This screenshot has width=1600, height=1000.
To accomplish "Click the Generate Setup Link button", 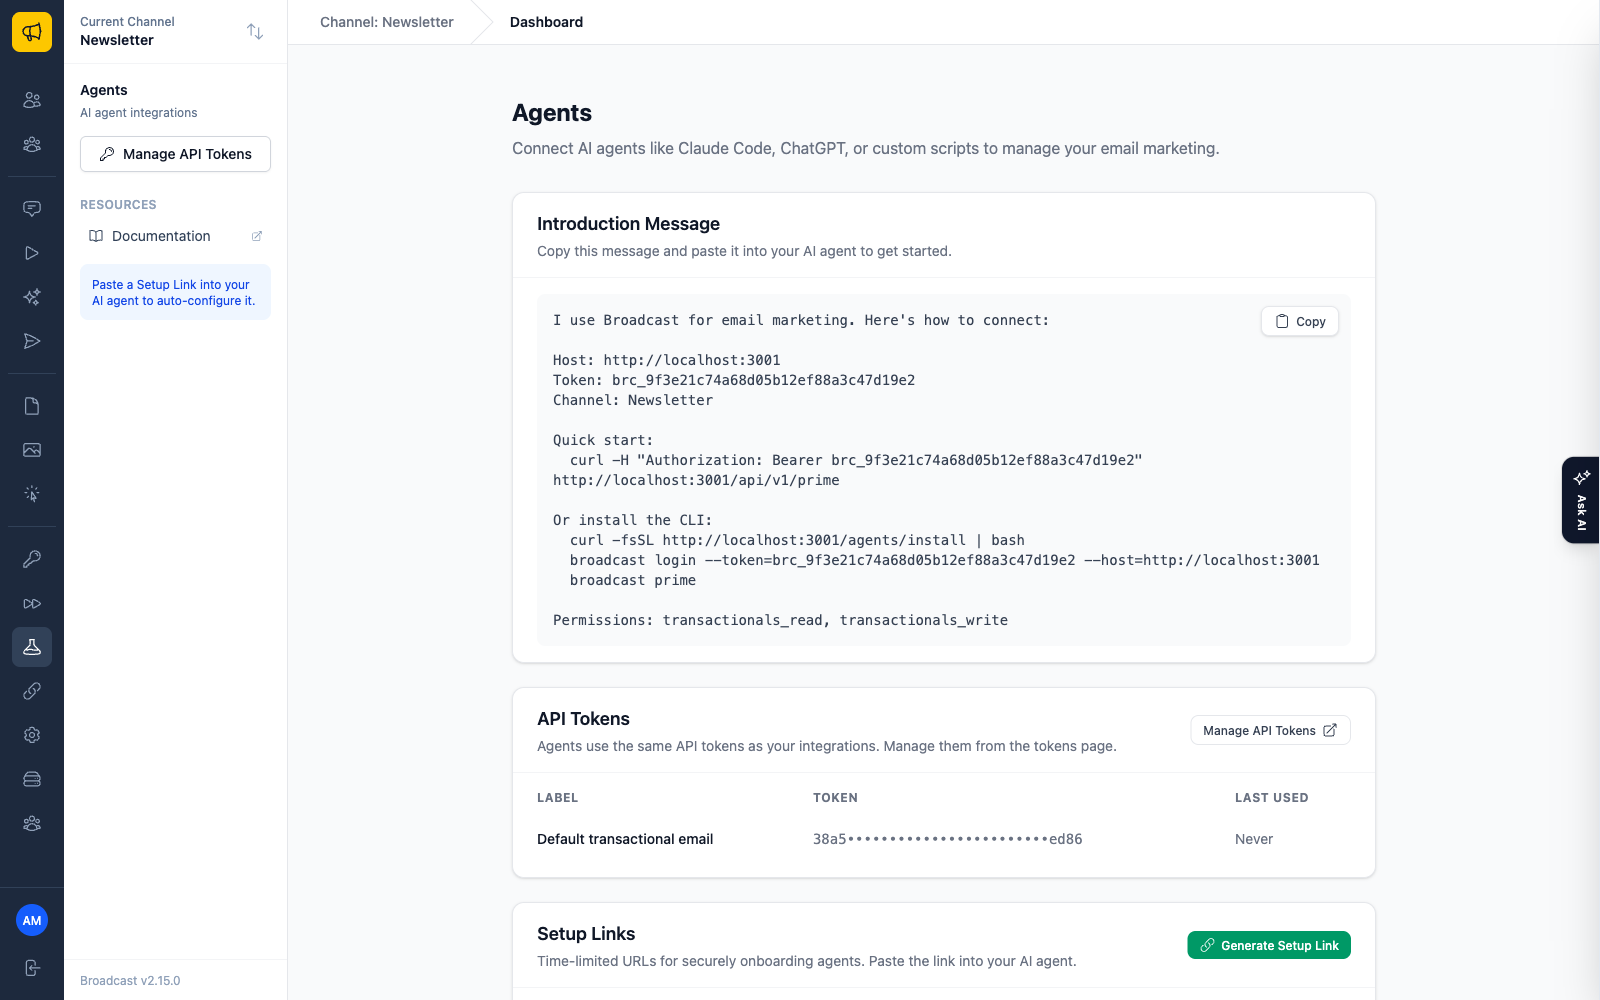I will (x=1269, y=945).
